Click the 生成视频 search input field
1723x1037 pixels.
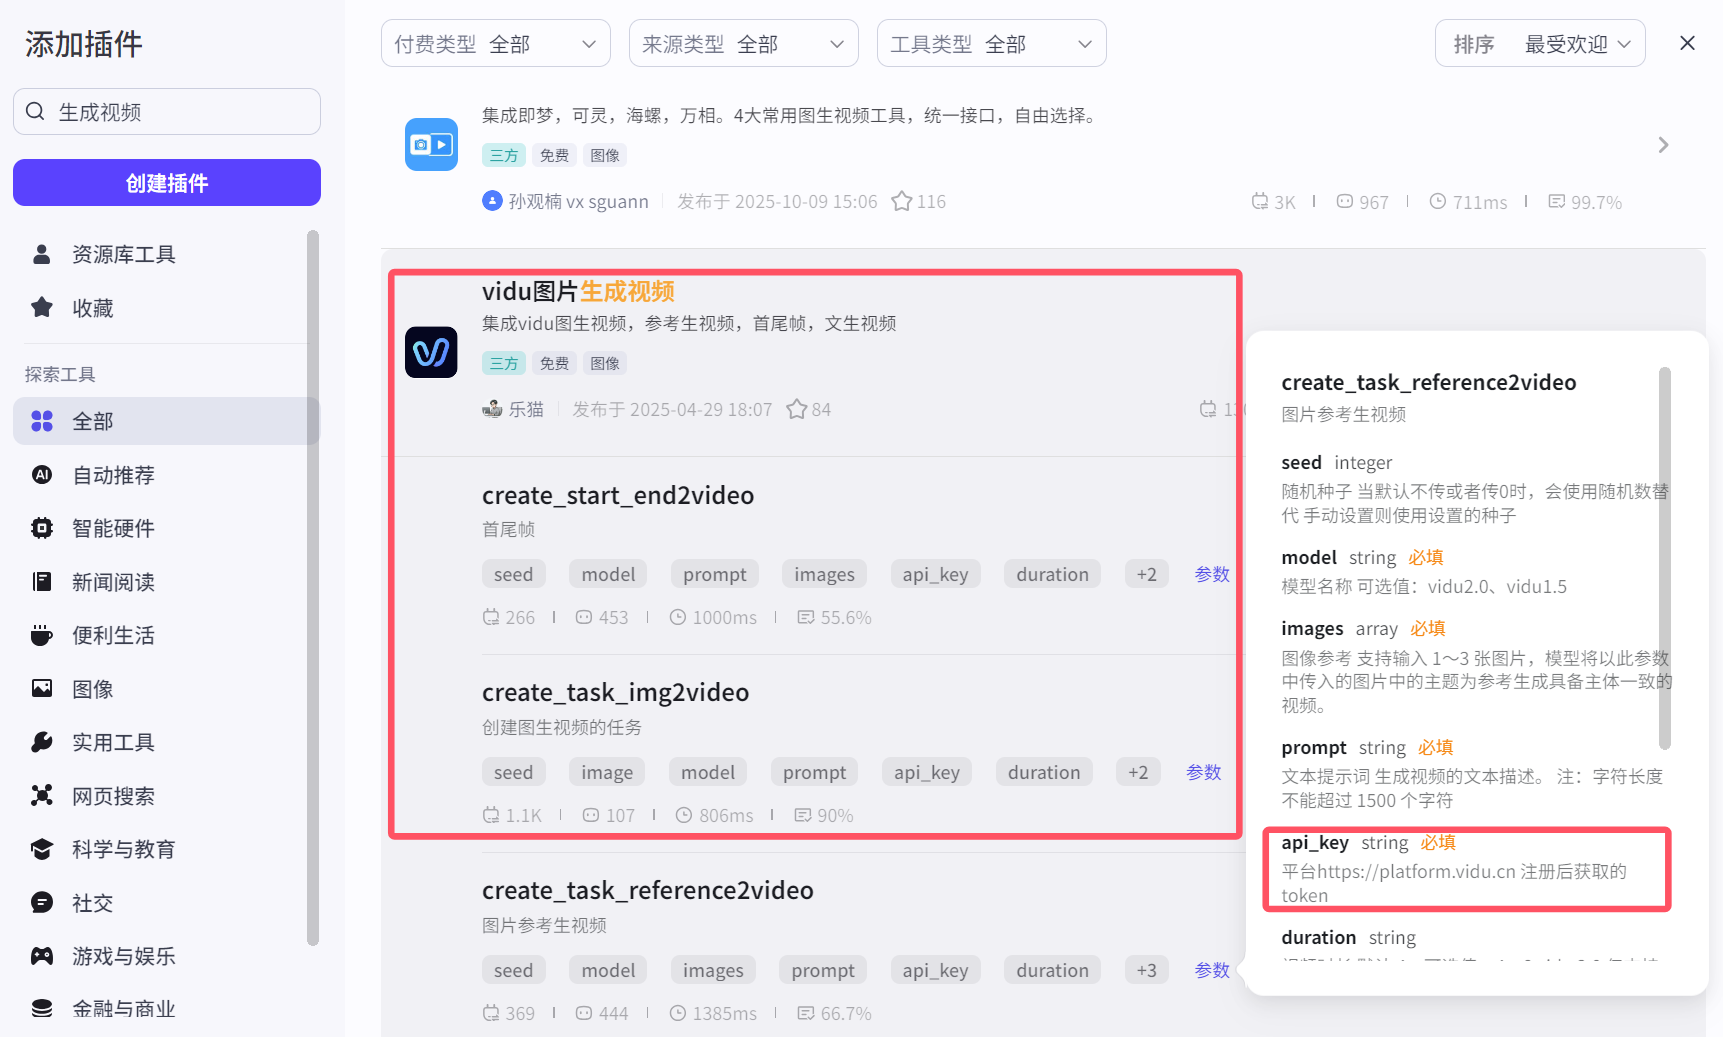click(166, 111)
